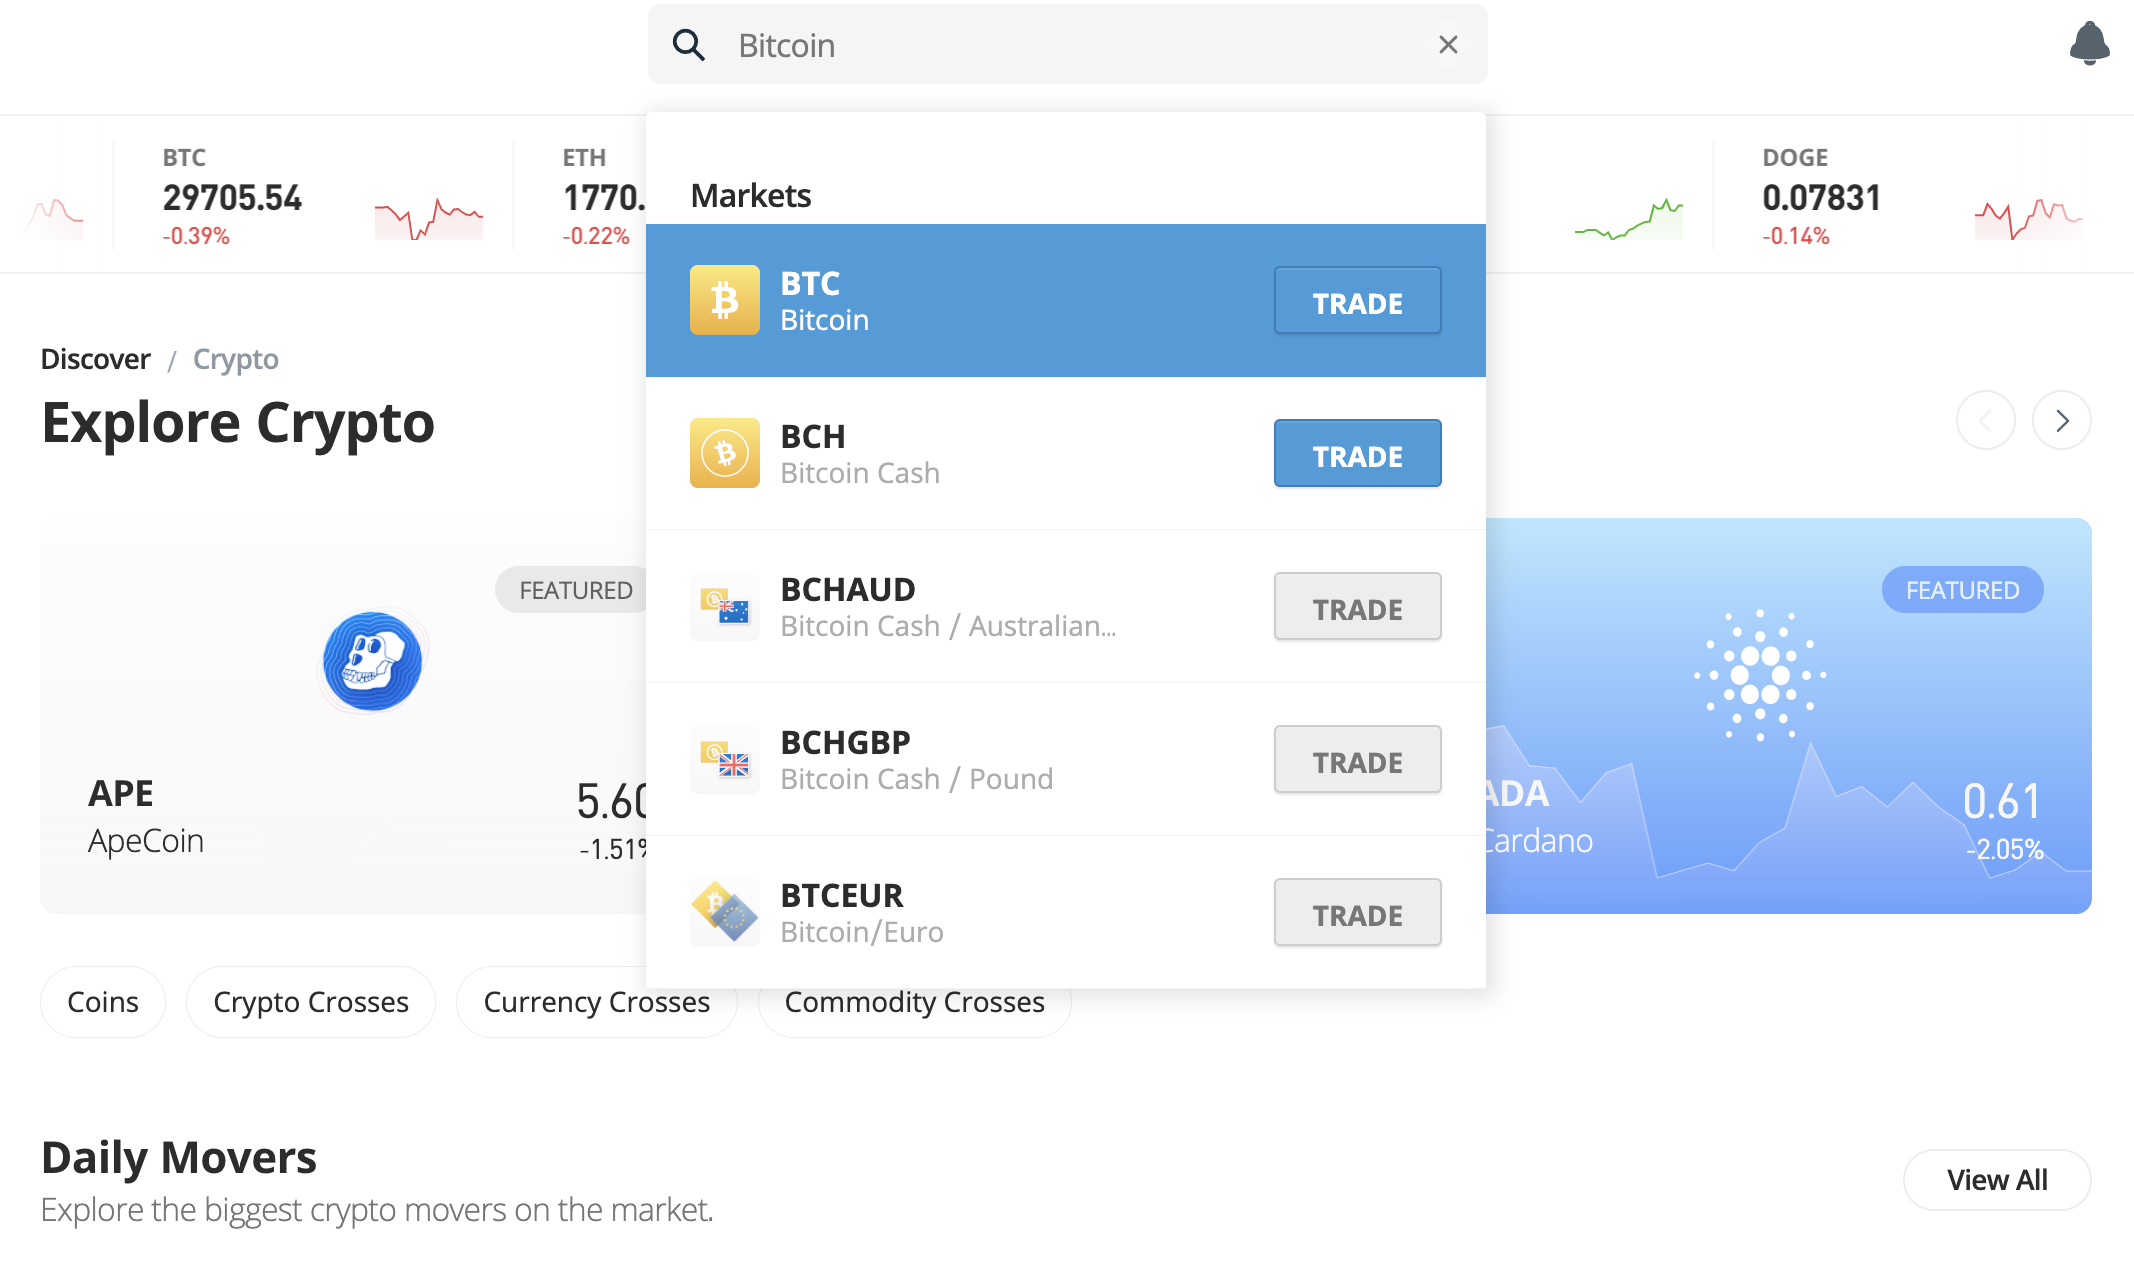The image size is (2134, 1270).
Task: Trade the BCHAUD pair
Action: click(x=1357, y=607)
